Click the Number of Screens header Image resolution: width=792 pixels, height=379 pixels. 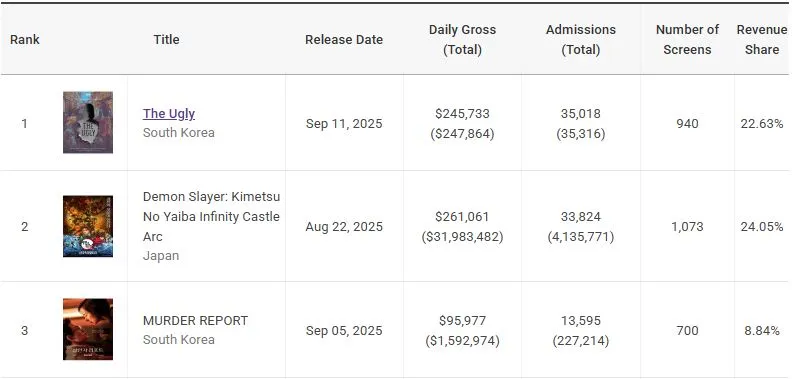[x=687, y=39]
